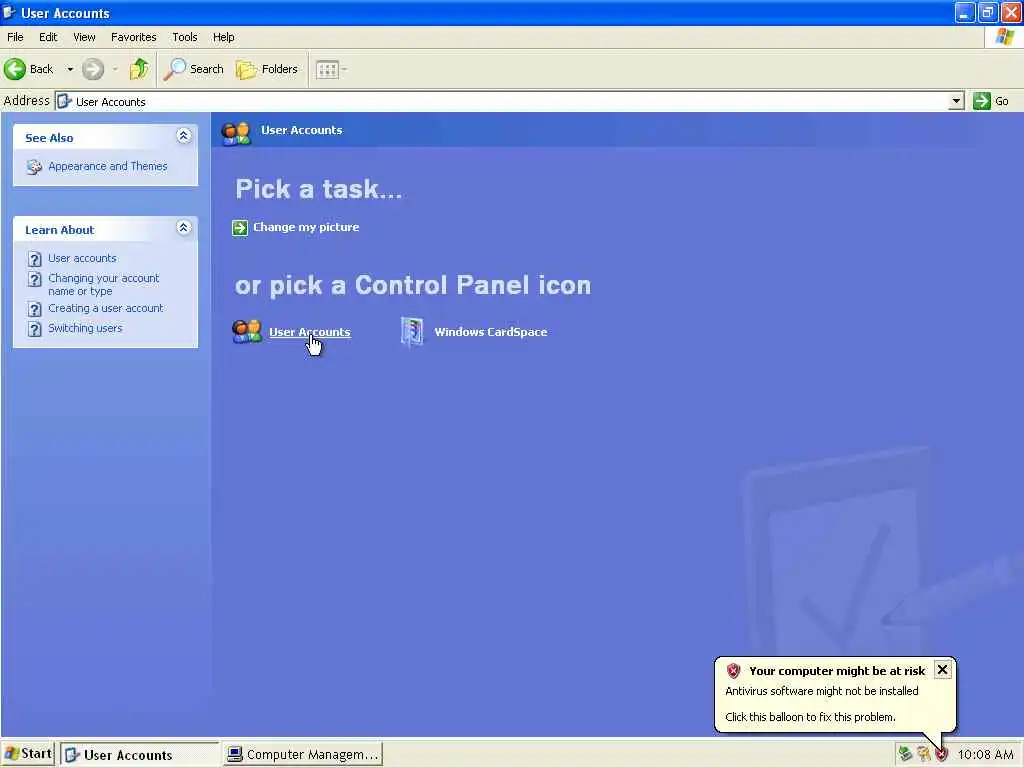The width and height of the screenshot is (1024, 768).
Task: Open the User Accounts control panel link
Action: (x=310, y=332)
